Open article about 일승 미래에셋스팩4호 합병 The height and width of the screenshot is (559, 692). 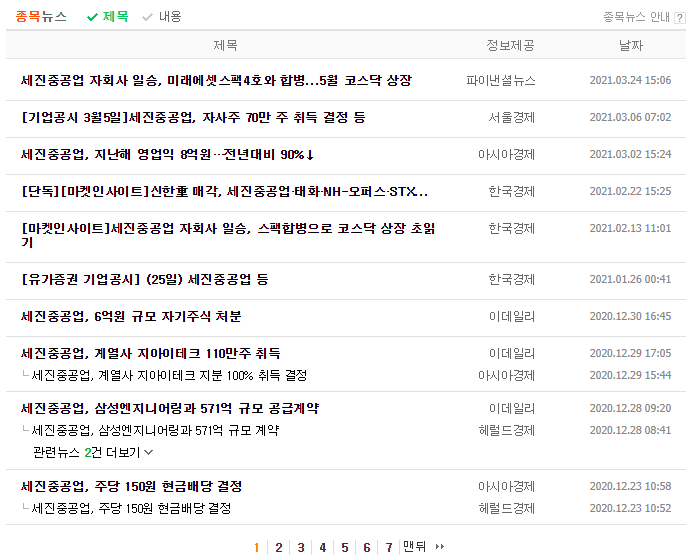[x=216, y=80]
